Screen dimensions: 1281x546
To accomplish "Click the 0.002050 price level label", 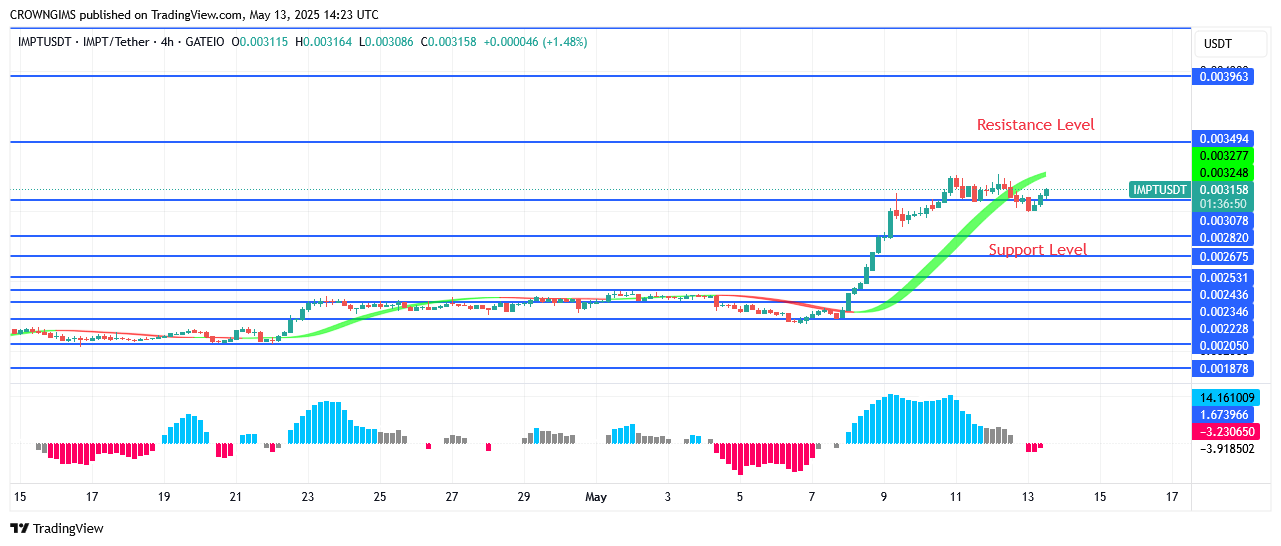I will (1224, 346).
